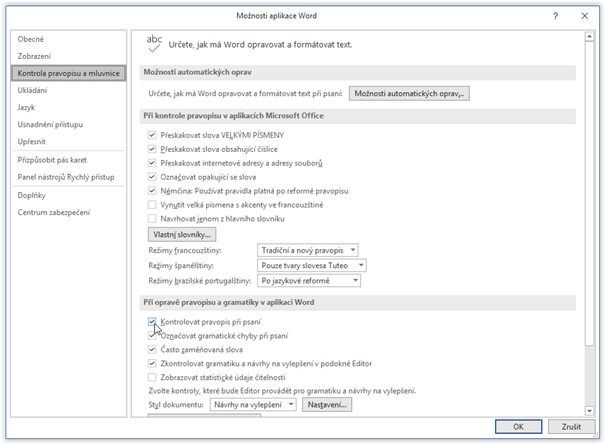This screenshot has height=444, width=605.
Task: Open the Jazyk category
Action: point(69,107)
